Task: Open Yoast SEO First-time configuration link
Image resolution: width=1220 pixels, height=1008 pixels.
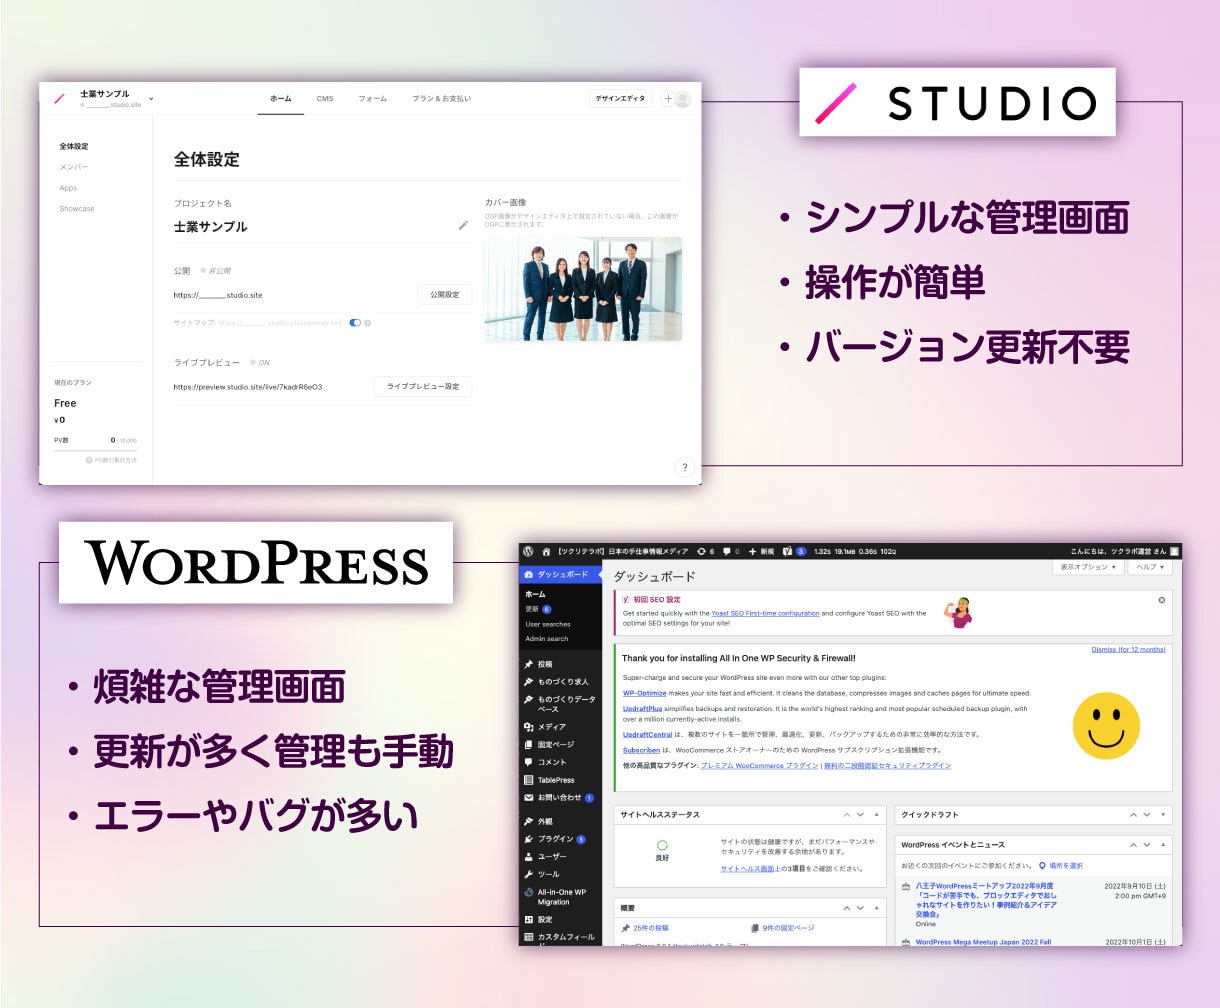Action: (765, 613)
